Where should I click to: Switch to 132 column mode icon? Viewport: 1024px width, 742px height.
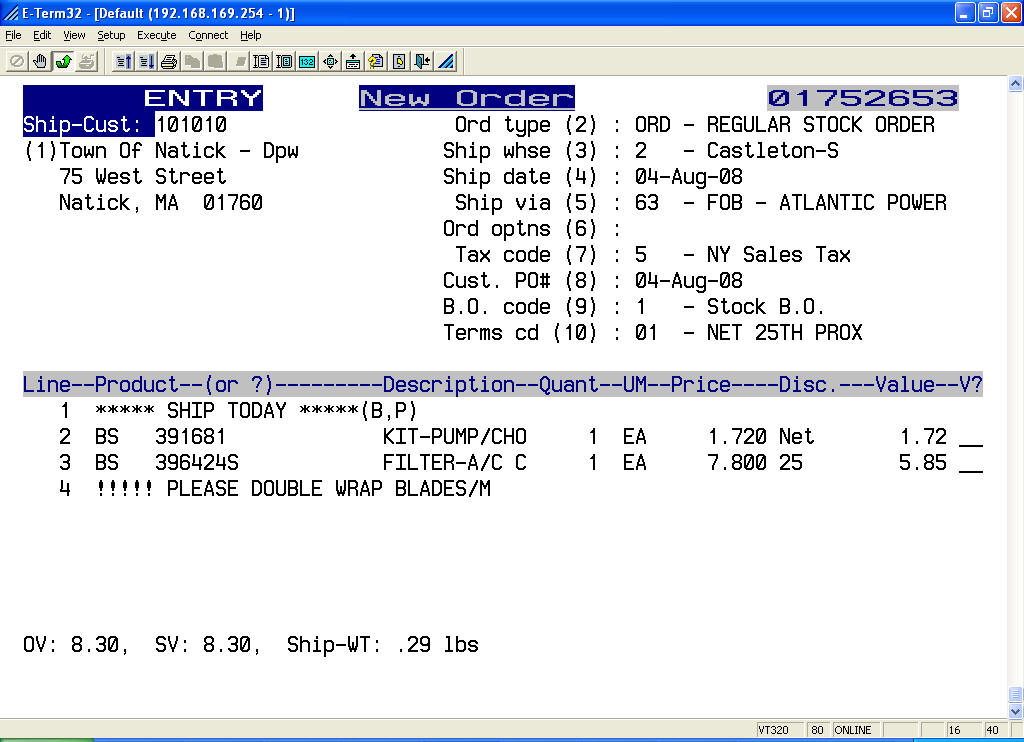tap(307, 61)
